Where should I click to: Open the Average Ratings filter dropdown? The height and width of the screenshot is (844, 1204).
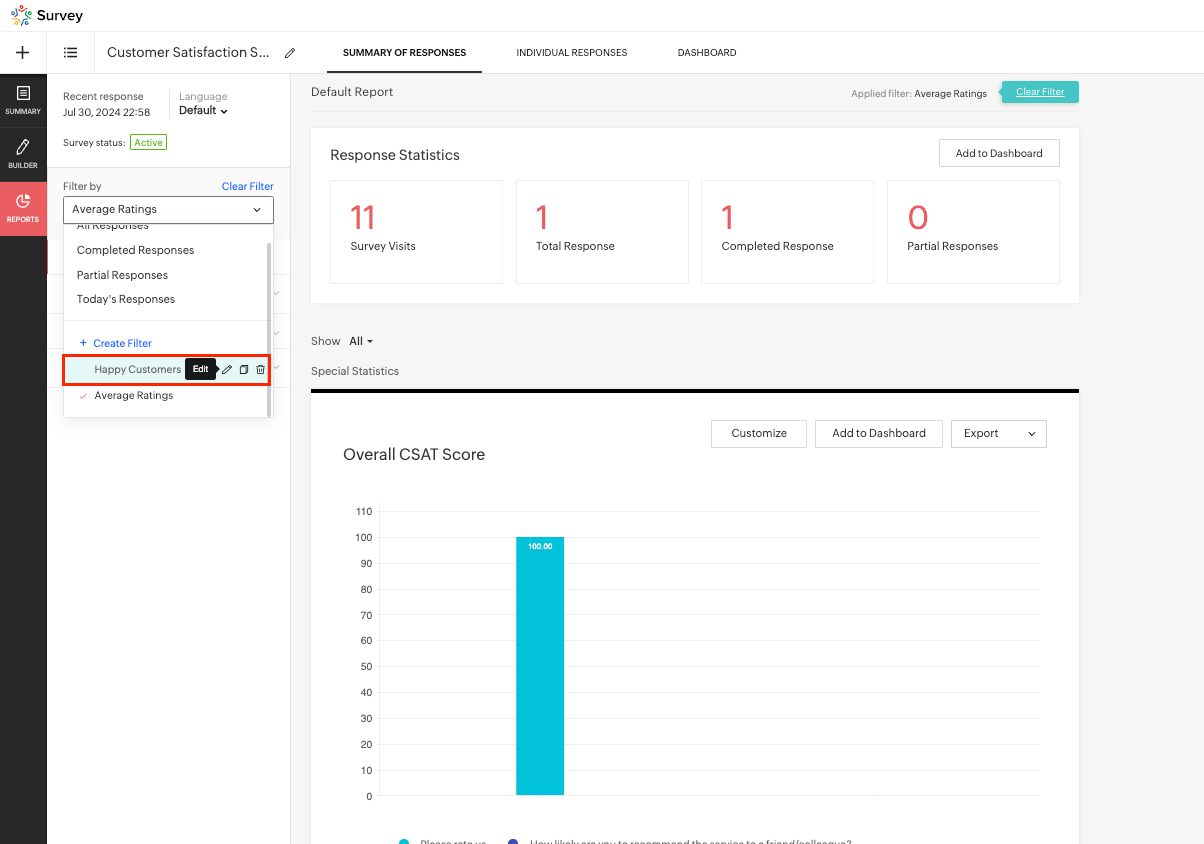pos(168,210)
